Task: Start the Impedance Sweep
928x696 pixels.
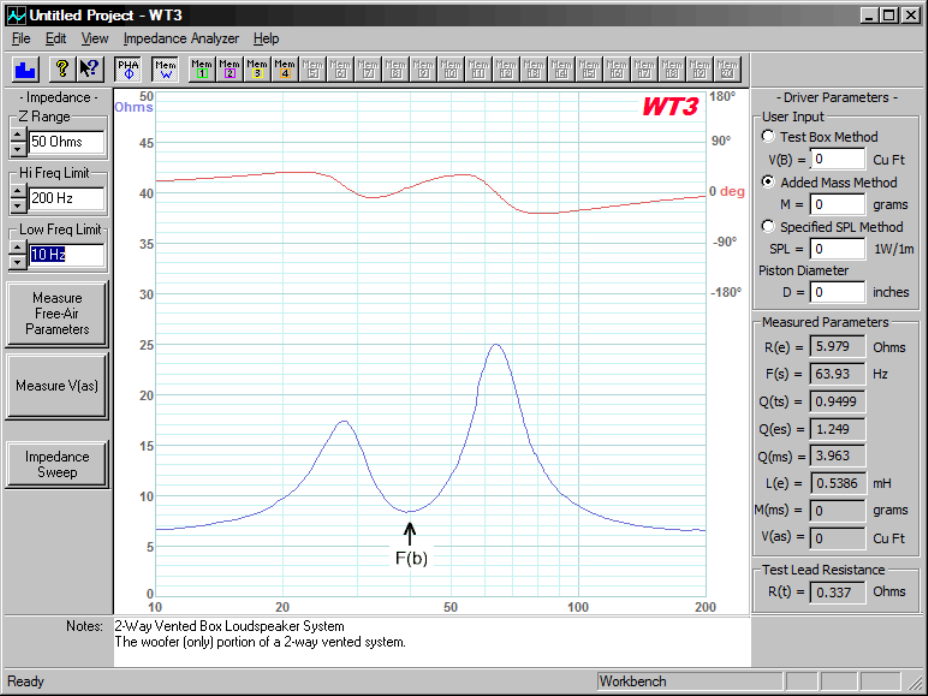Action: point(57,464)
